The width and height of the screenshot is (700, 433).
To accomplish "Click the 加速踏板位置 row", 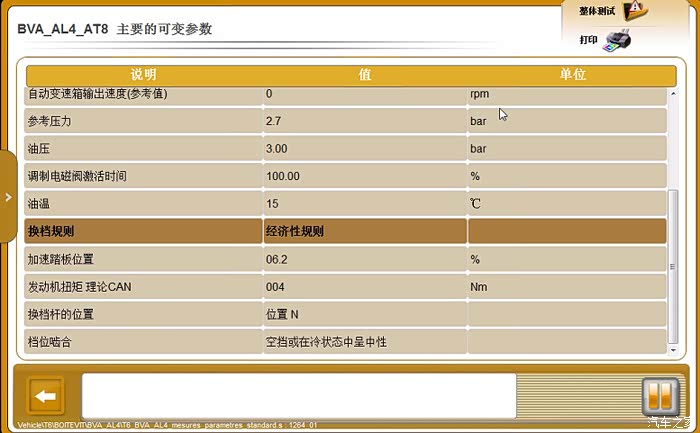I will (x=144, y=259).
